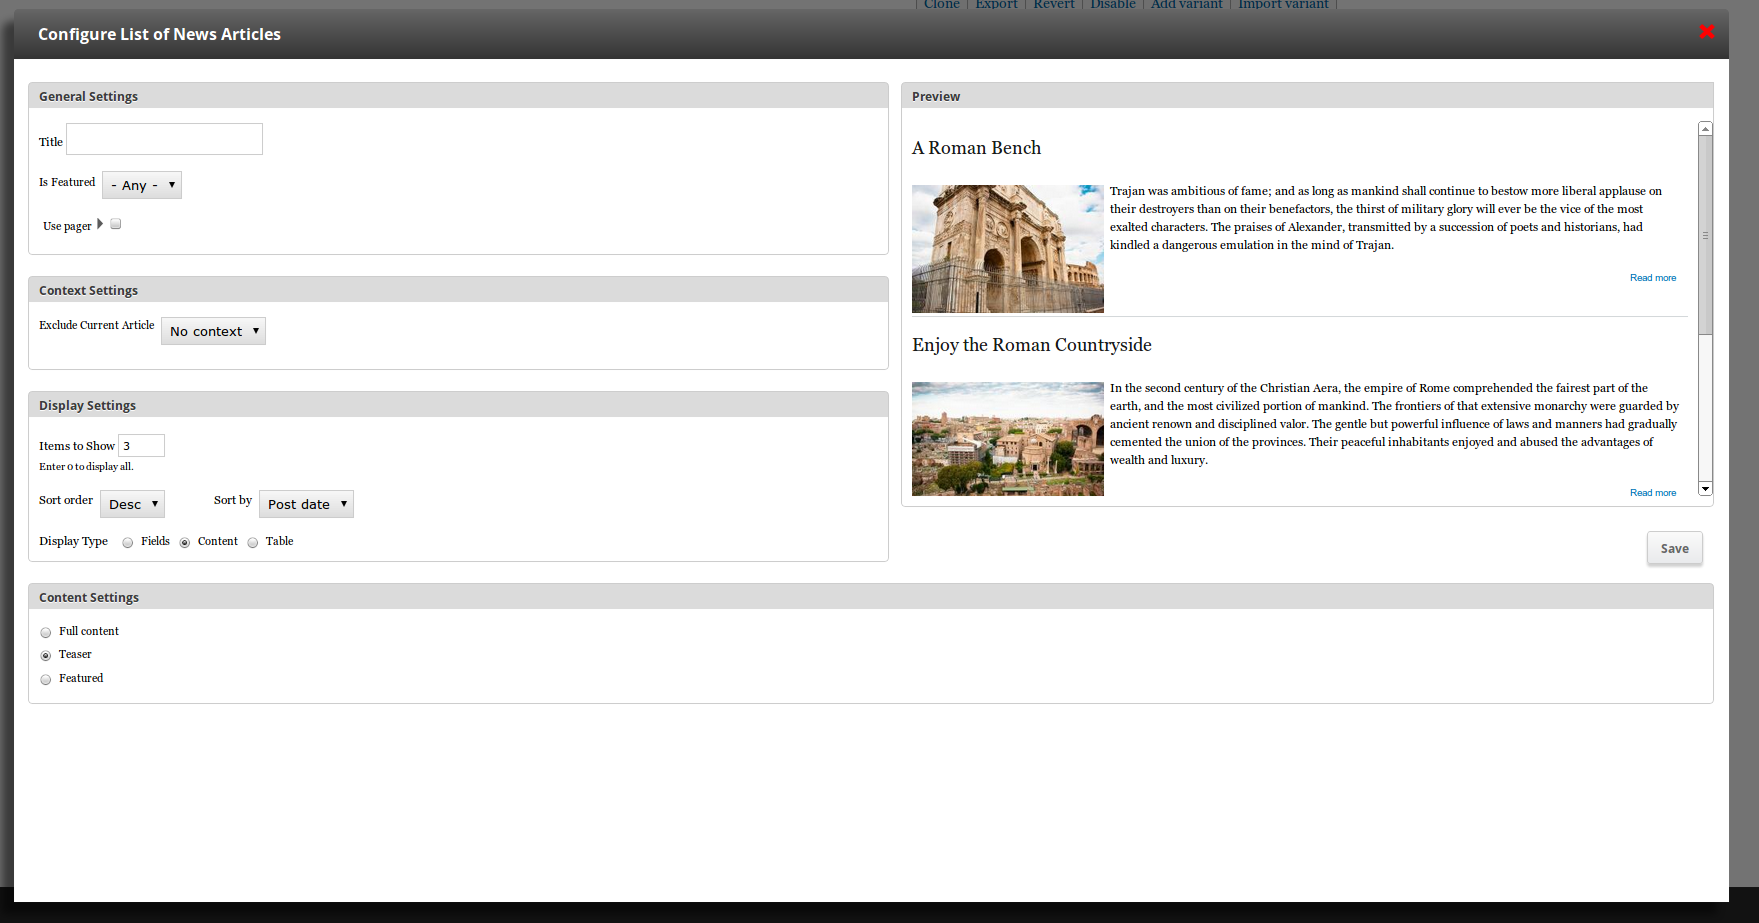Enable the Use pager checkbox
This screenshot has height=923, width=1759.
pyautogui.click(x=116, y=224)
